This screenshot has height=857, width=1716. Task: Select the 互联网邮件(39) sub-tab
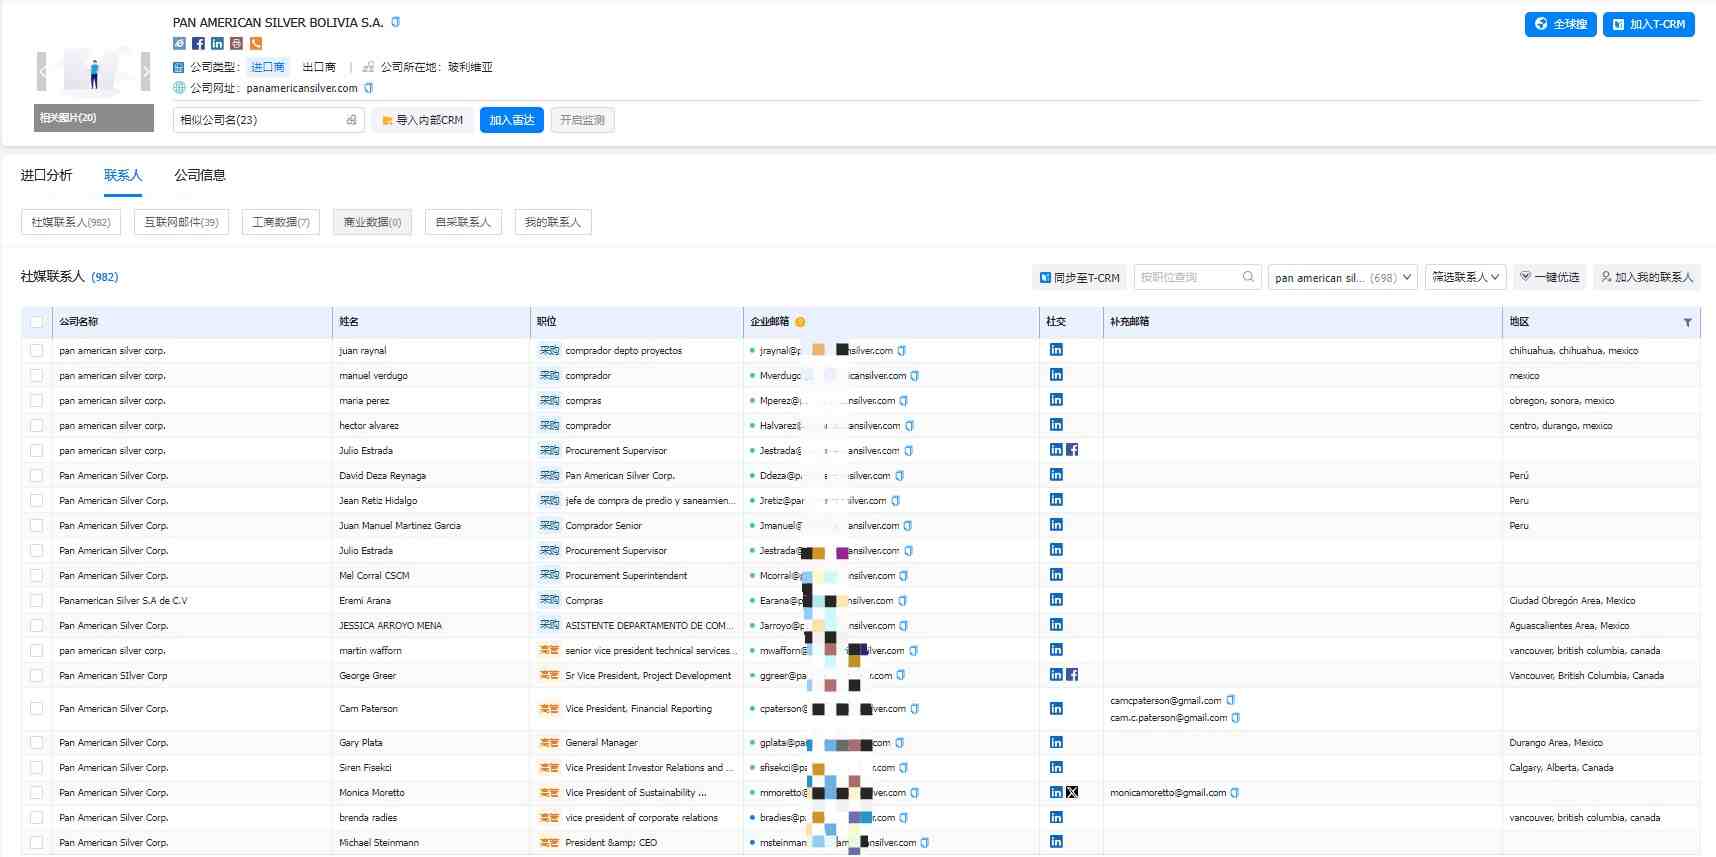pos(181,222)
